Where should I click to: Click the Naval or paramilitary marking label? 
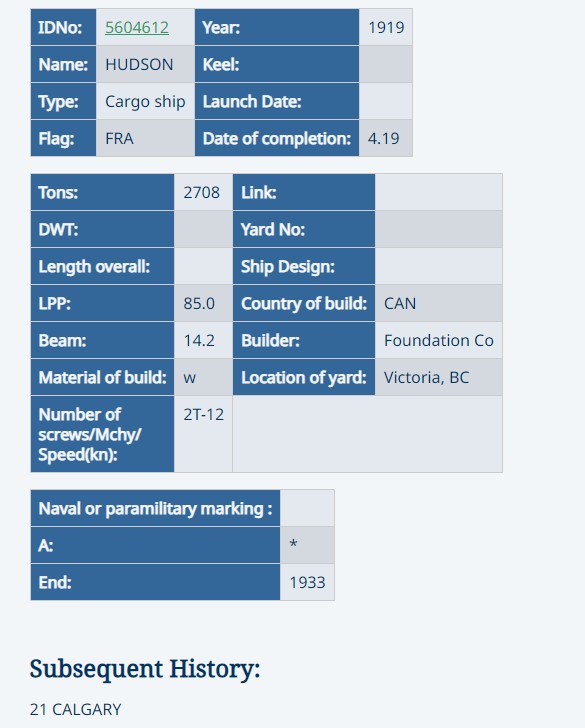[x=156, y=508]
